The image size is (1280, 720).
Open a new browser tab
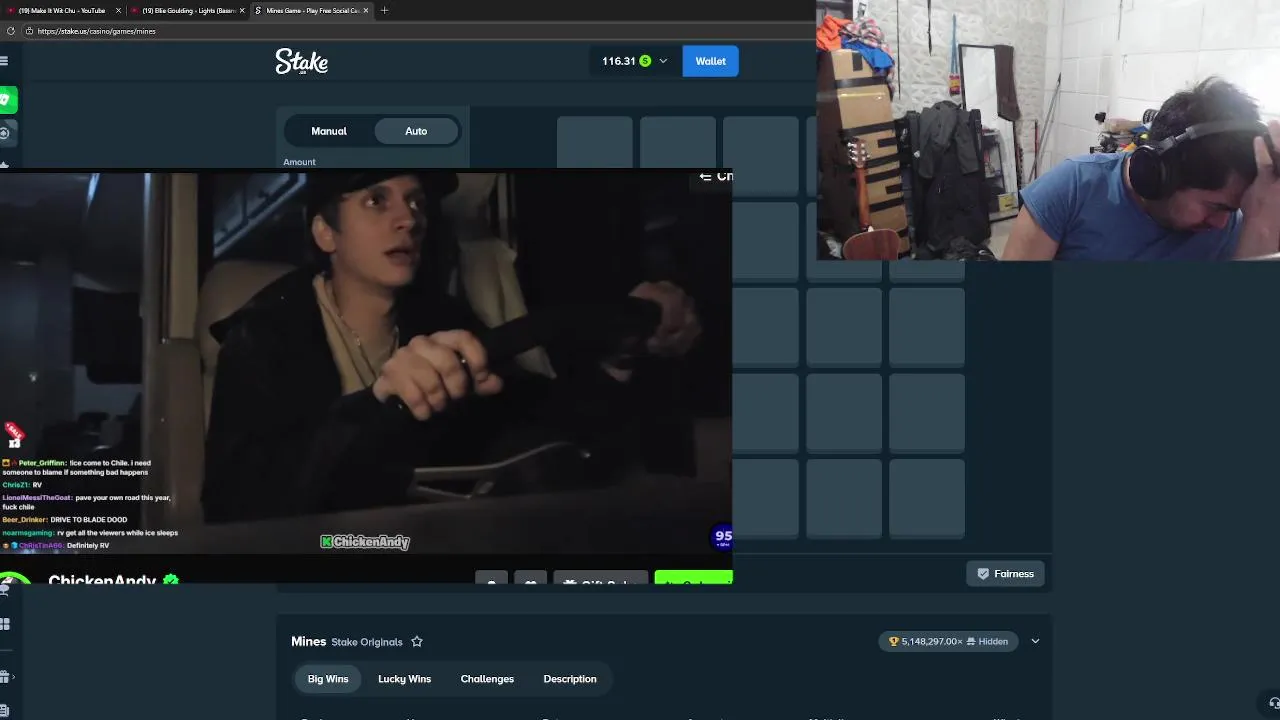coord(384,10)
